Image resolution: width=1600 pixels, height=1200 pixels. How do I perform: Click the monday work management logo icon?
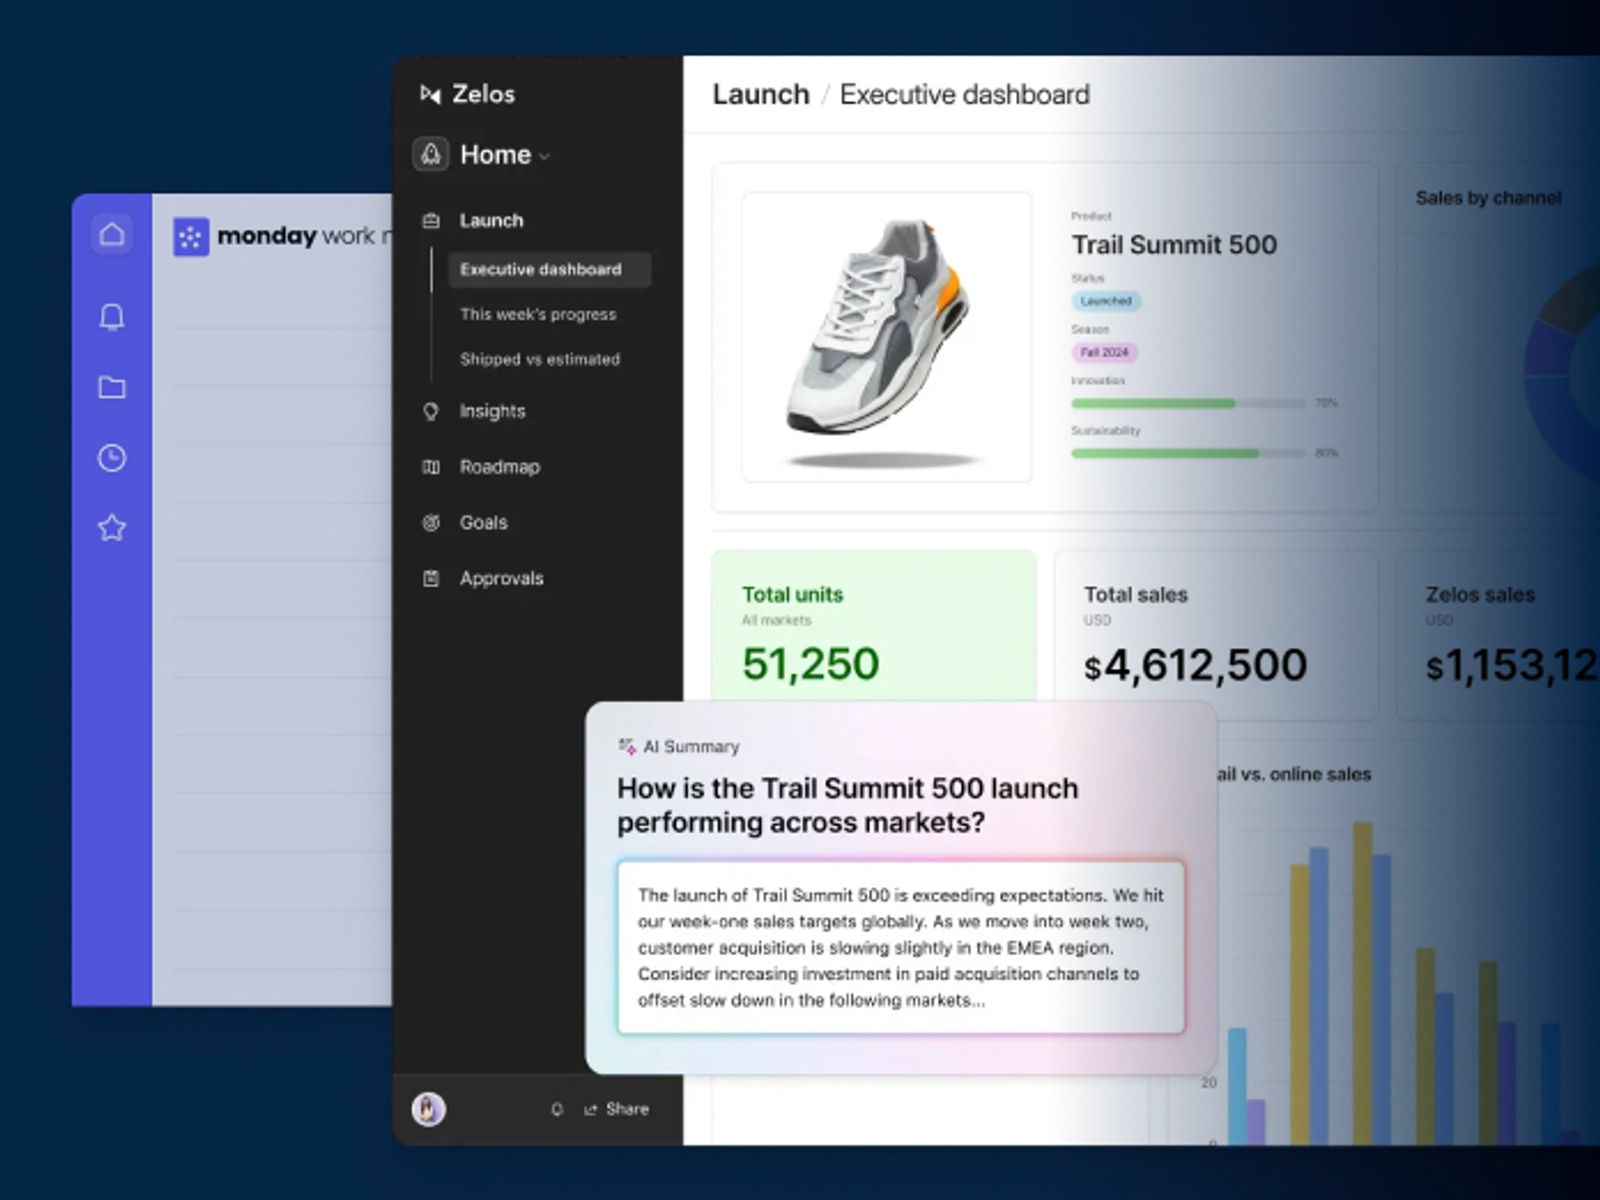pyautogui.click(x=191, y=237)
